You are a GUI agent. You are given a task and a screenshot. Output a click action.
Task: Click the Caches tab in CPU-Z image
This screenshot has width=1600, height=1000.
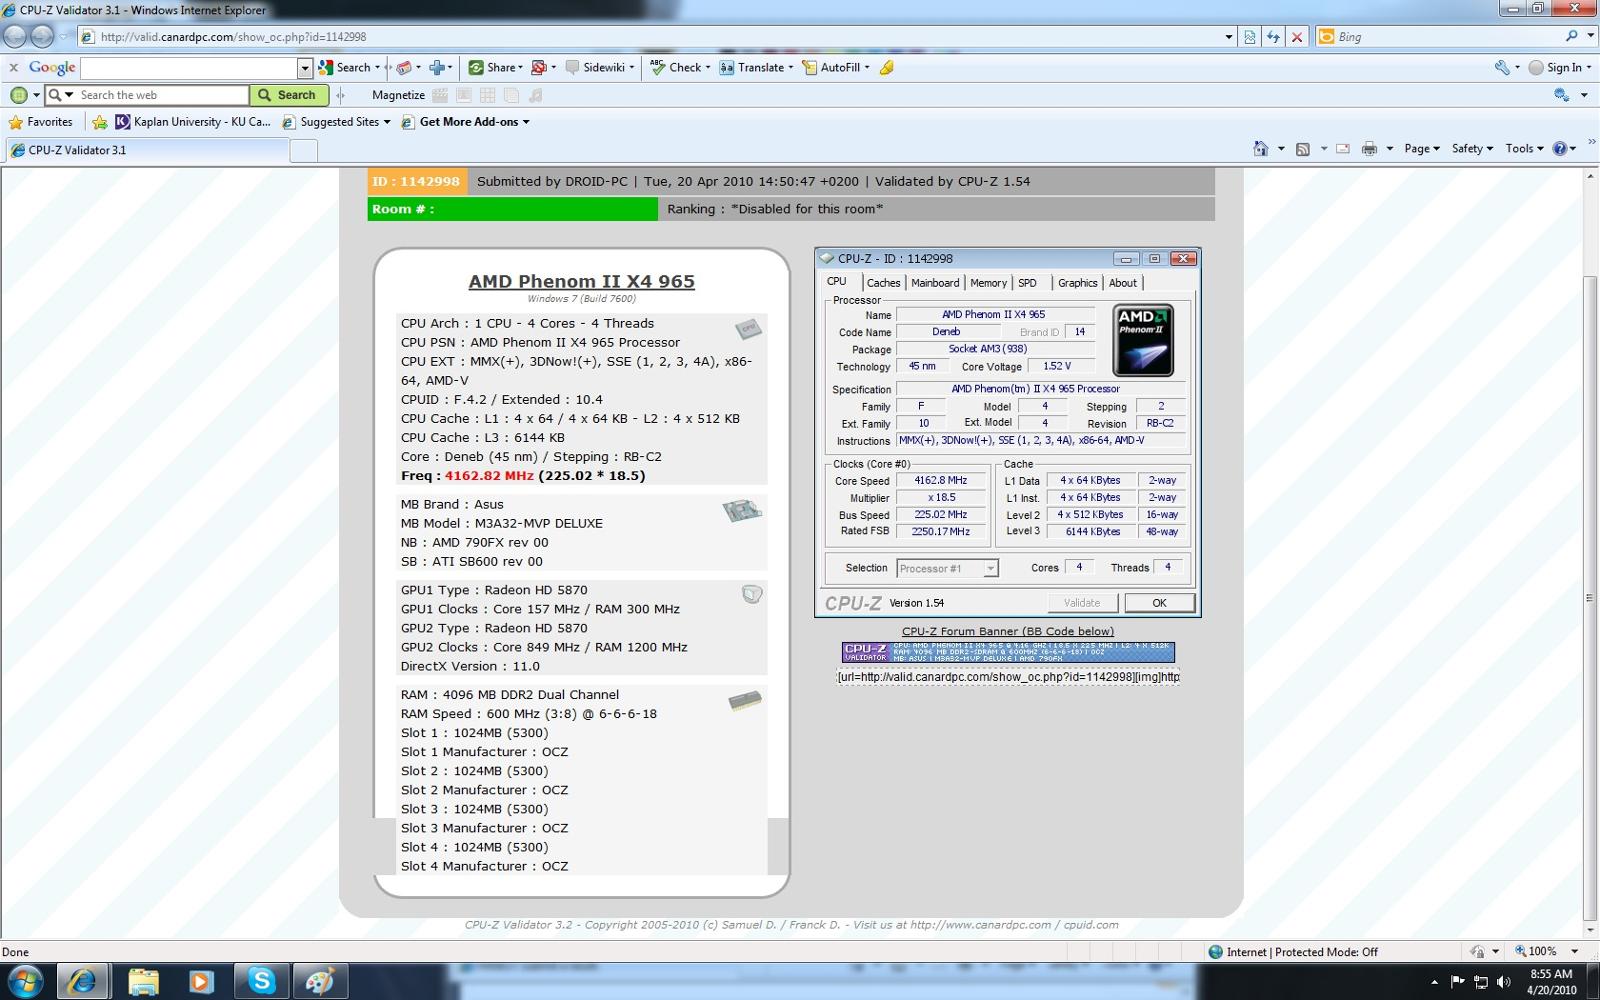point(883,283)
